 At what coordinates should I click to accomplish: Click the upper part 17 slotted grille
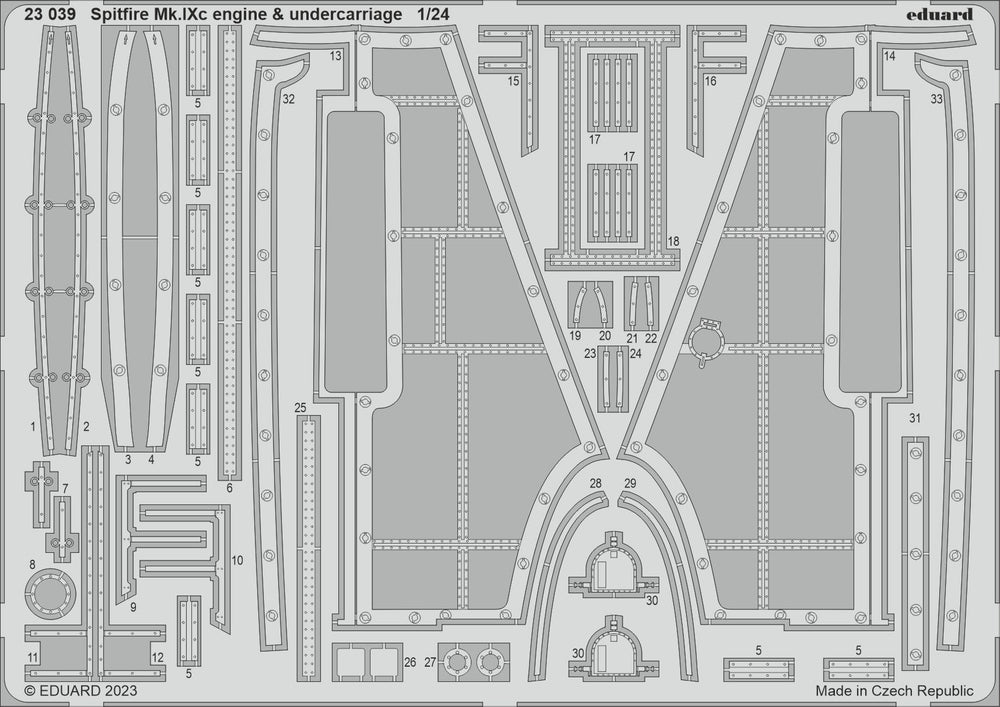612,92
